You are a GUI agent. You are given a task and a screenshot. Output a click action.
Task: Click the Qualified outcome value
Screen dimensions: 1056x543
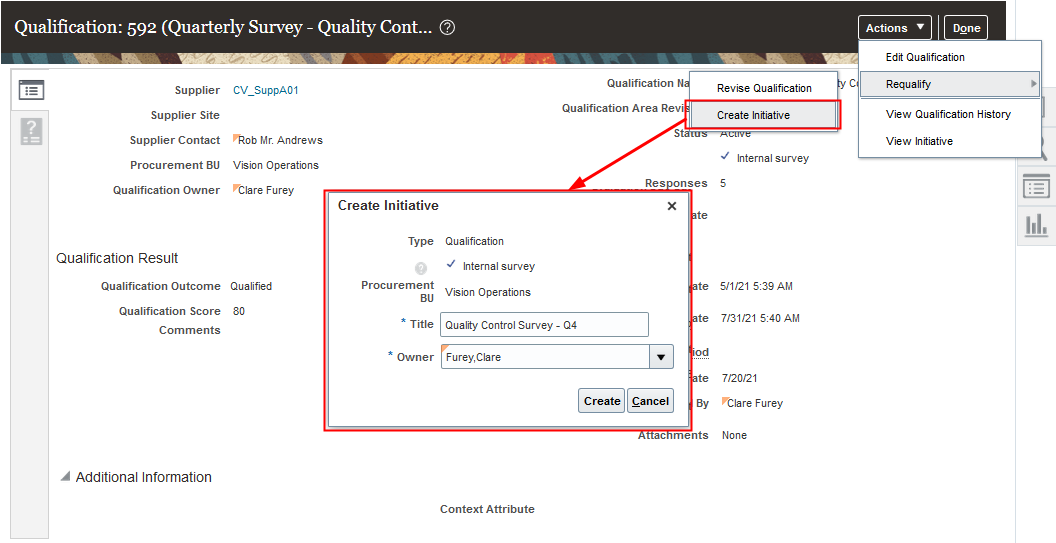click(251, 286)
